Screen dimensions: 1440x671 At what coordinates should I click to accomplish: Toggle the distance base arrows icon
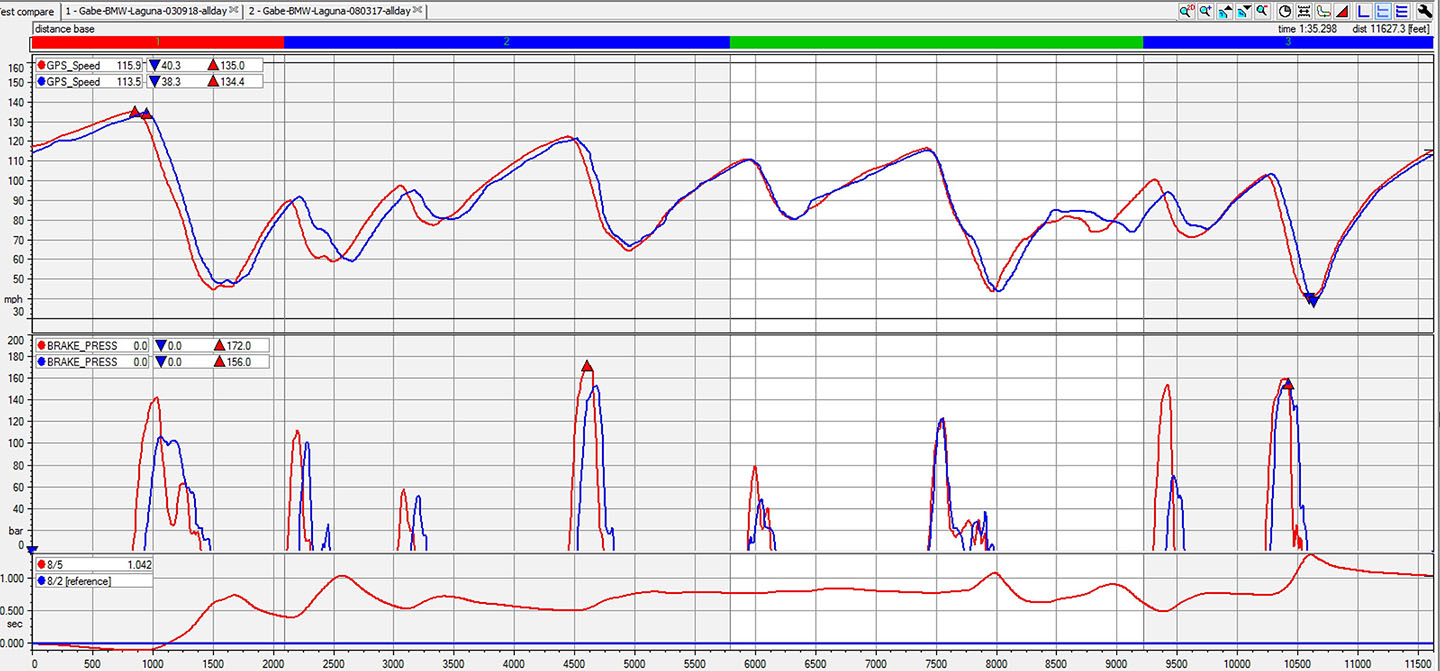[x=1304, y=11]
